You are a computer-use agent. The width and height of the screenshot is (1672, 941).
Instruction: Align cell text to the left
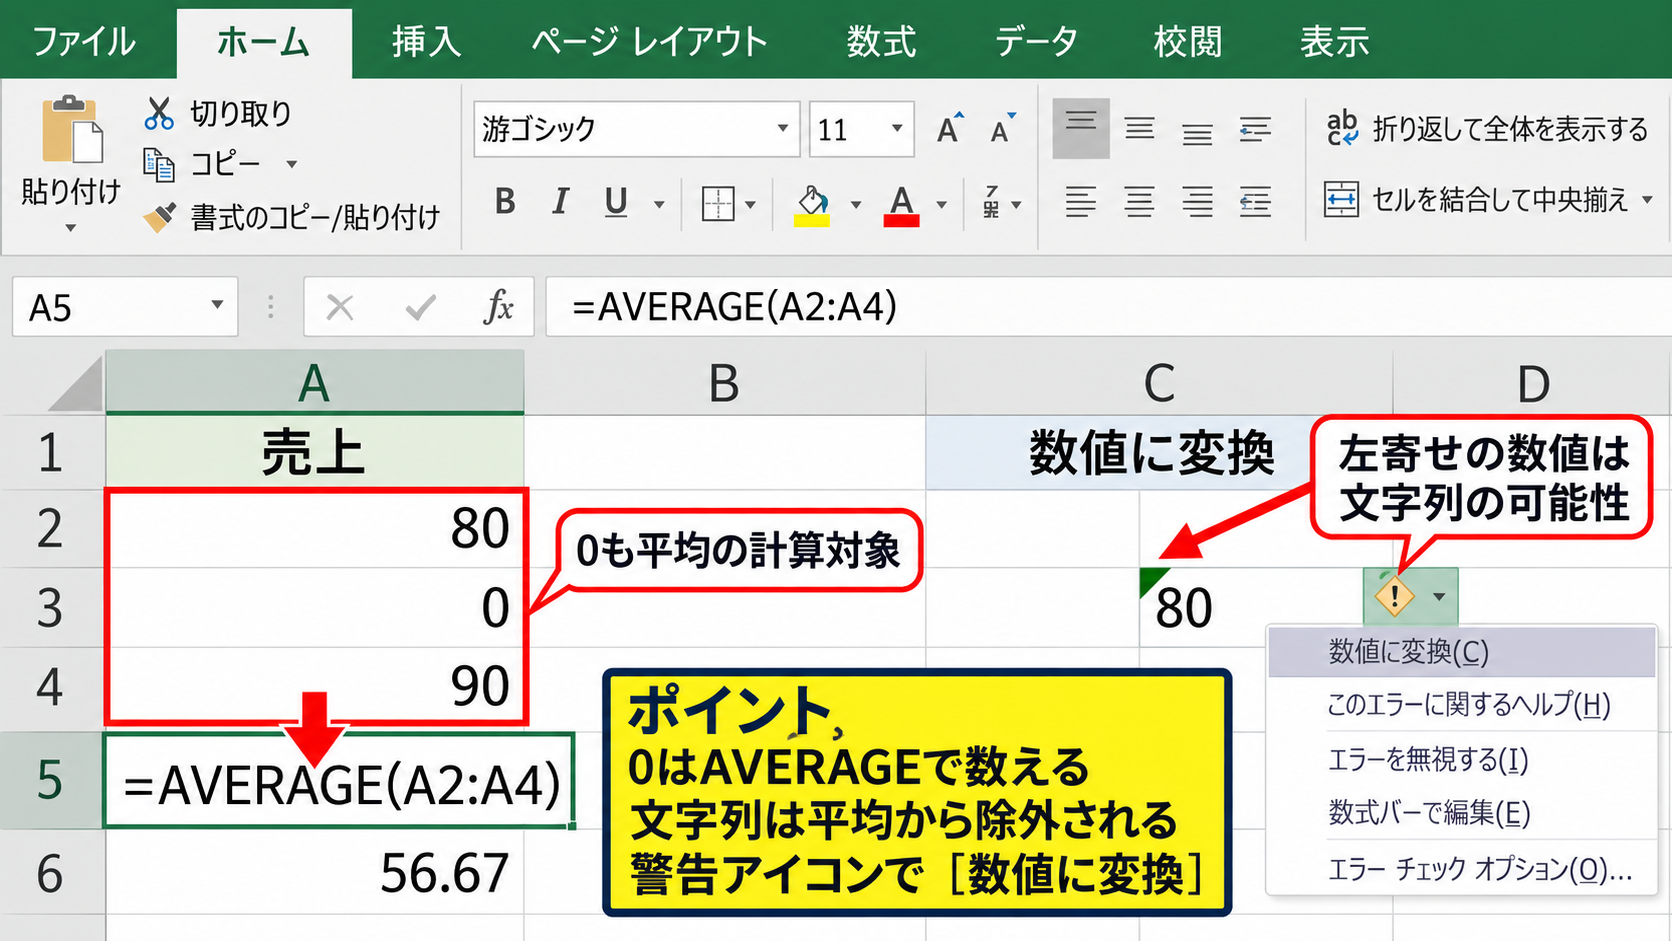point(1081,202)
